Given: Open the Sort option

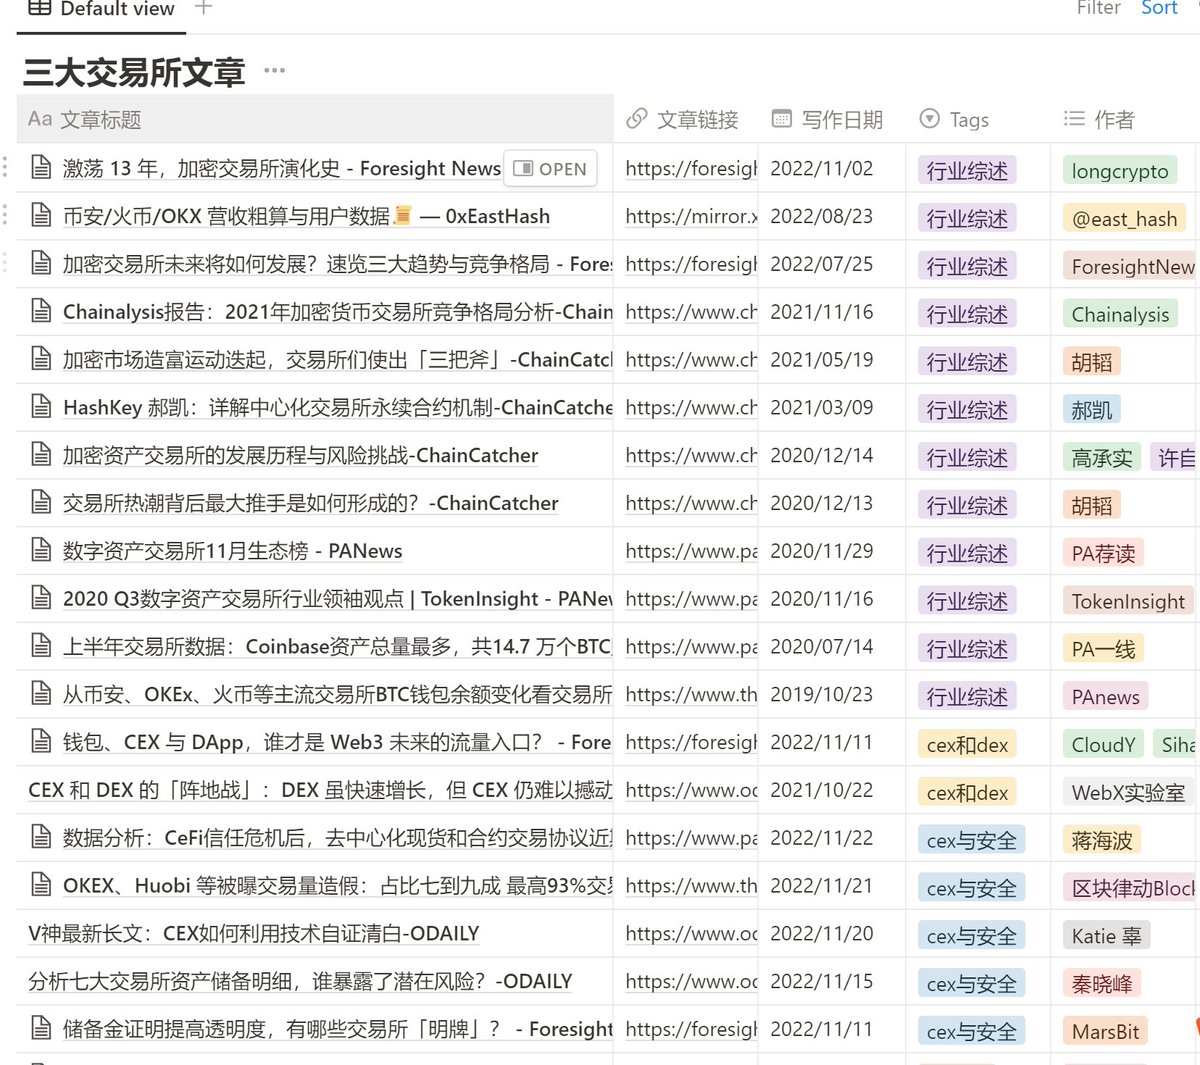Looking at the screenshot, I should (x=1159, y=8).
